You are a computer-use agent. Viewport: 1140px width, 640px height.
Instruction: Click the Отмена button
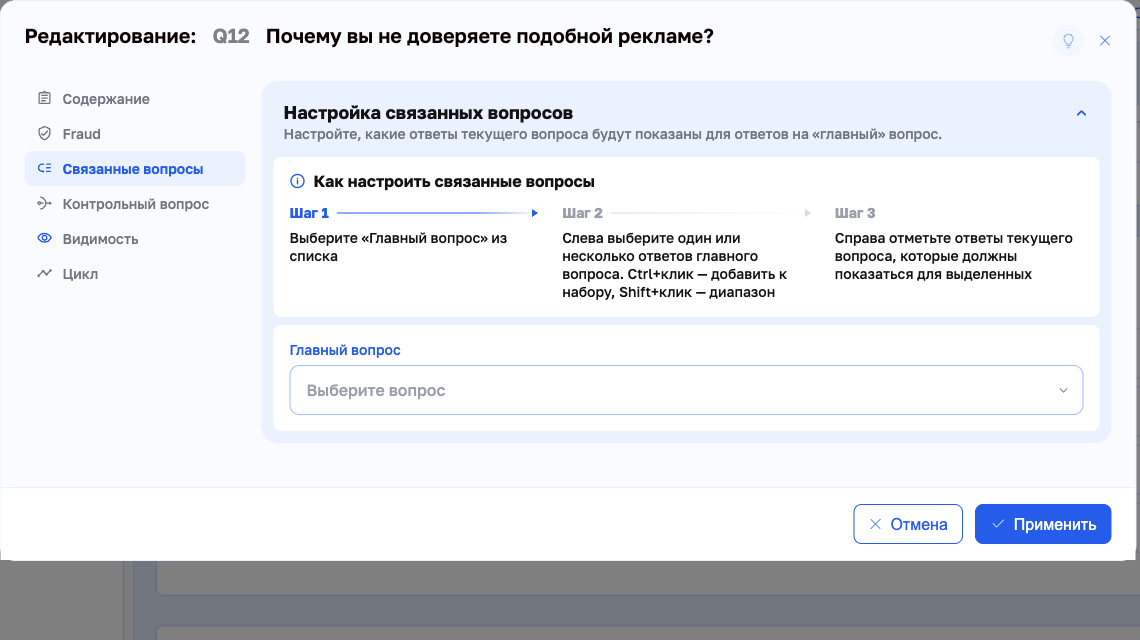[x=907, y=524]
